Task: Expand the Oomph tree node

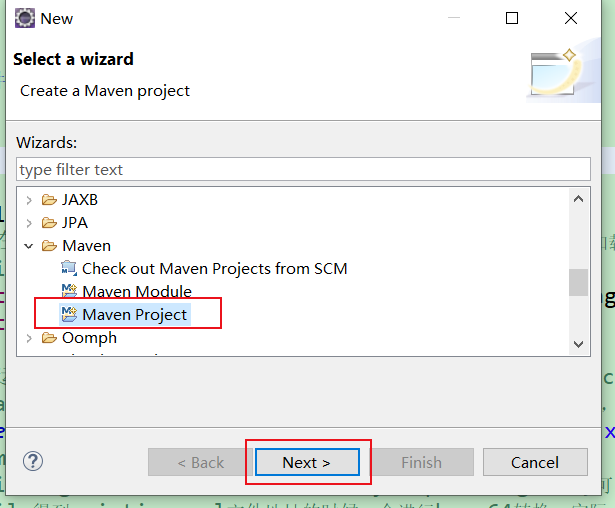Action: point(29,338)
